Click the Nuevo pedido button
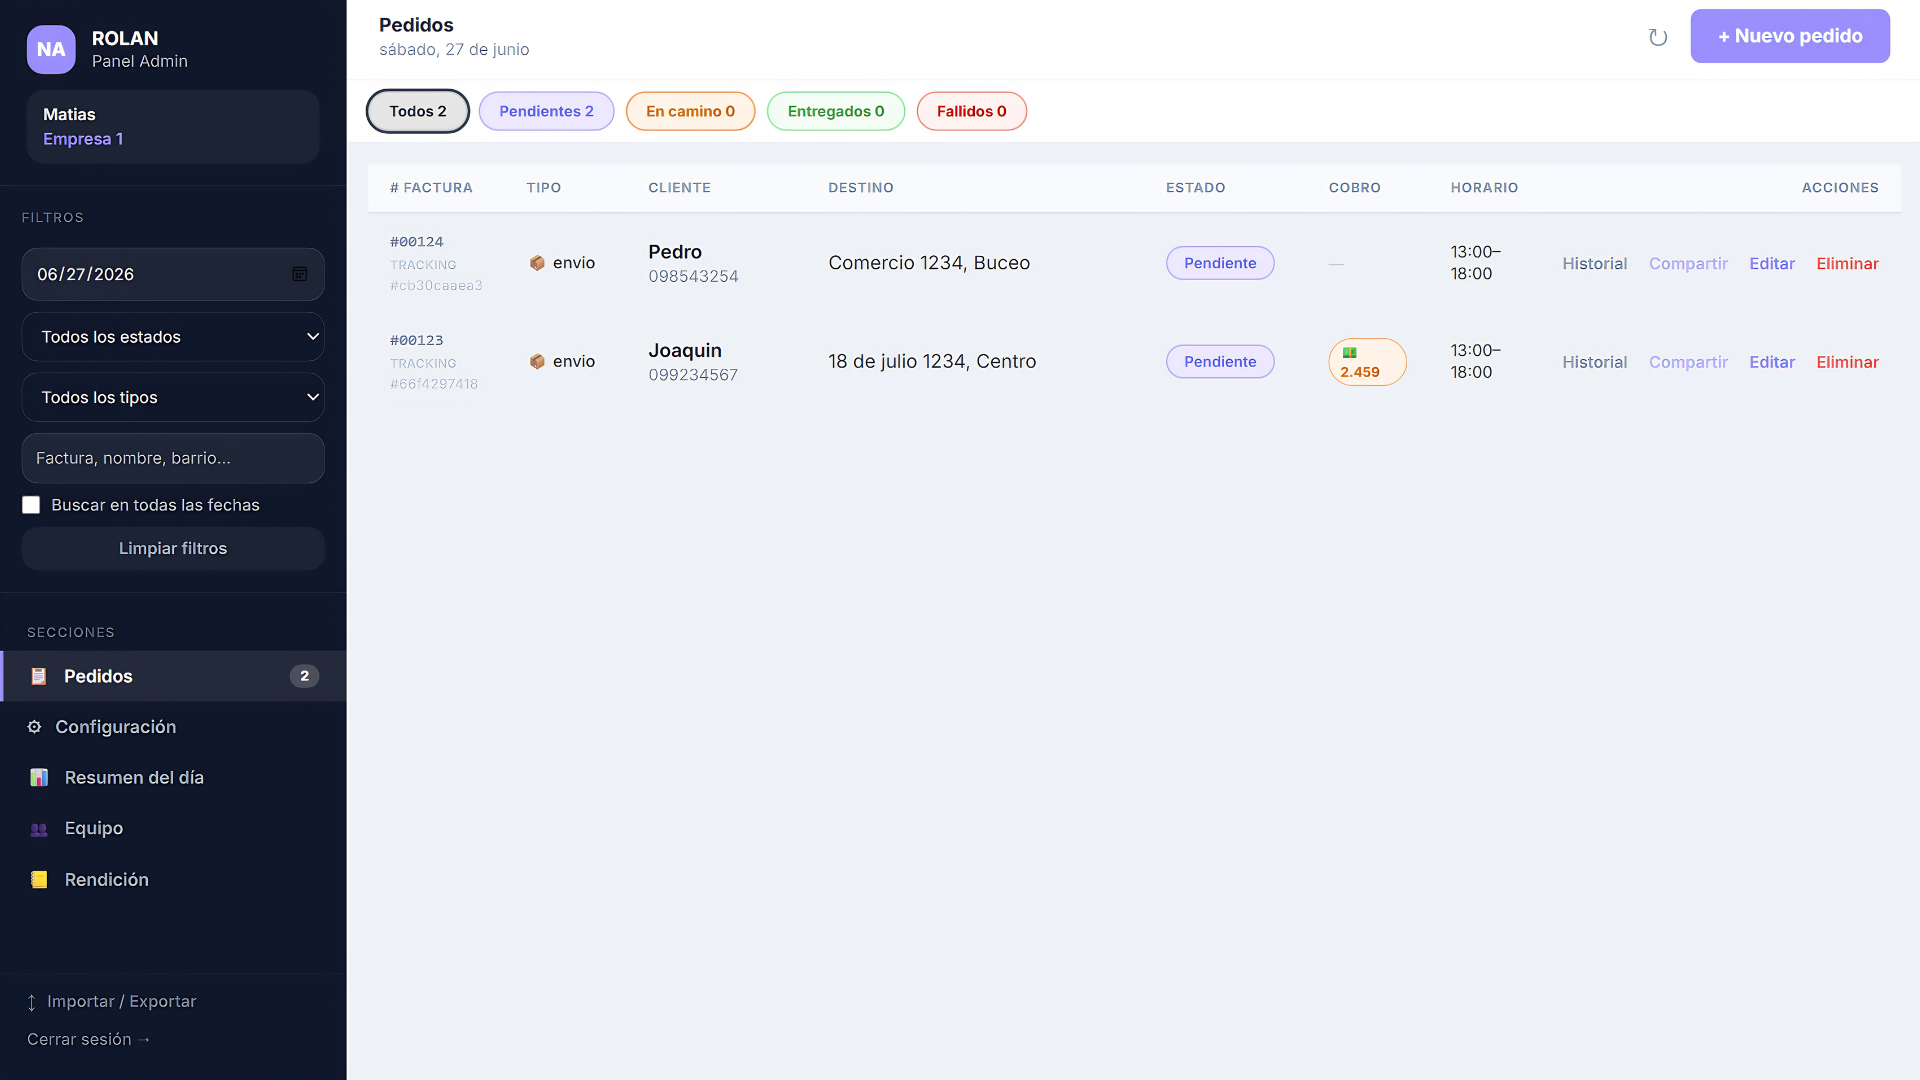Image resolution: width=1920 pixels, height=1080 pixels. coord(1790,36)
